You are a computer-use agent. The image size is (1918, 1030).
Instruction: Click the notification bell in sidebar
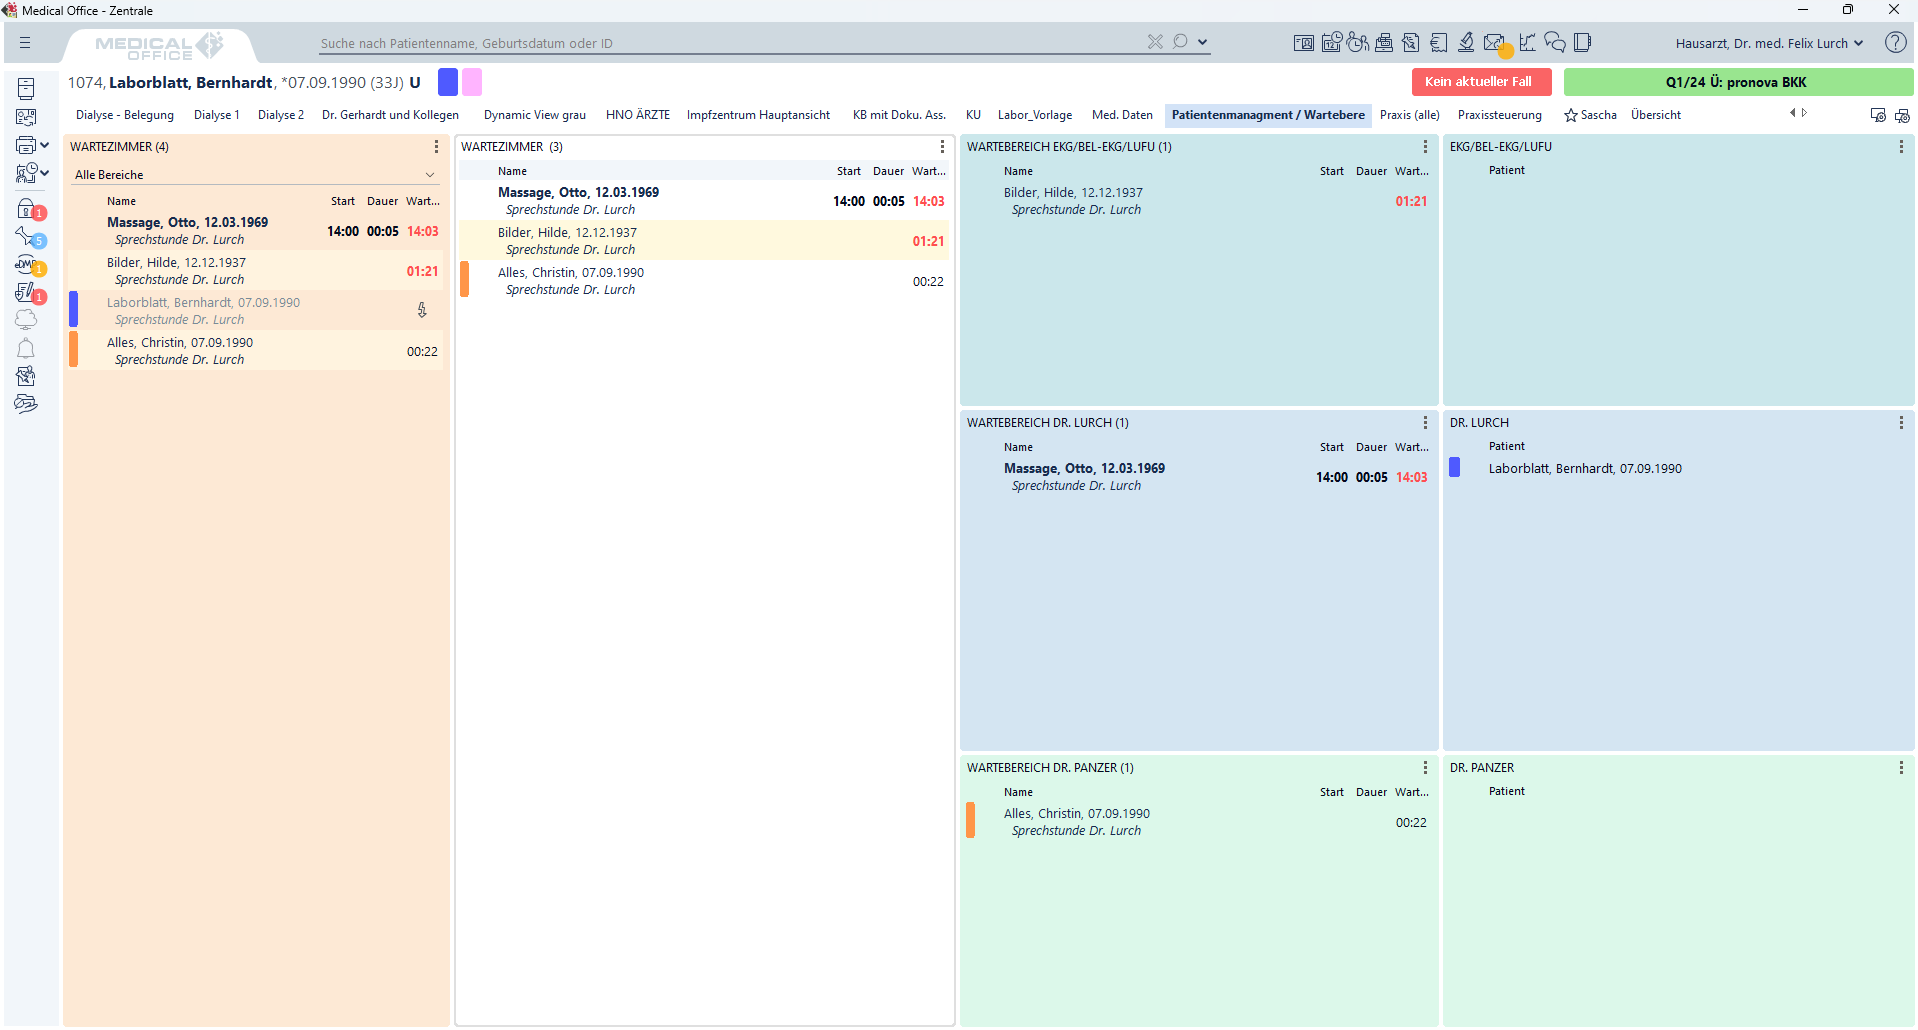(x=26, y=348)
